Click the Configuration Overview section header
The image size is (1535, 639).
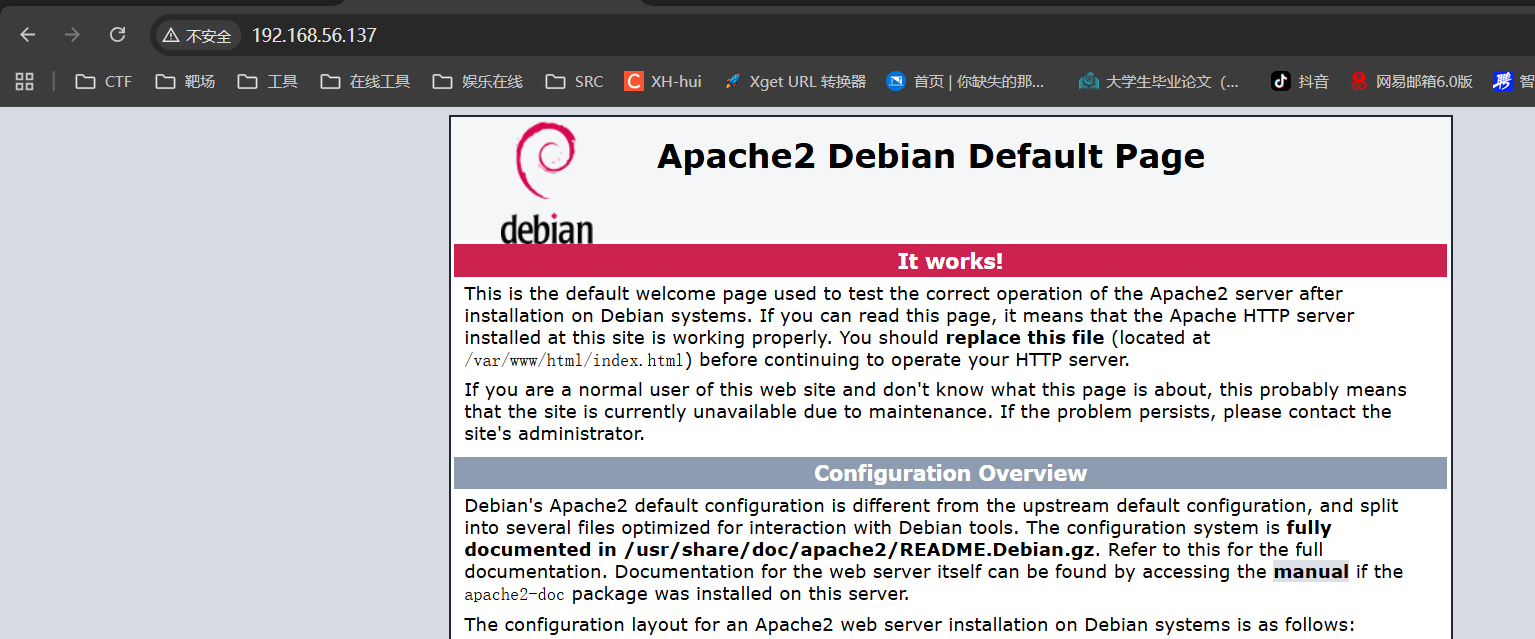click(950, 473)
